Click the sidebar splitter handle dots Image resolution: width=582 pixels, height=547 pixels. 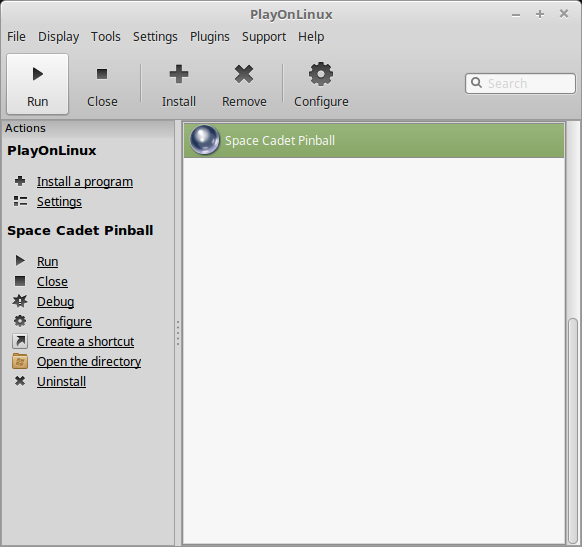[178, 333]
